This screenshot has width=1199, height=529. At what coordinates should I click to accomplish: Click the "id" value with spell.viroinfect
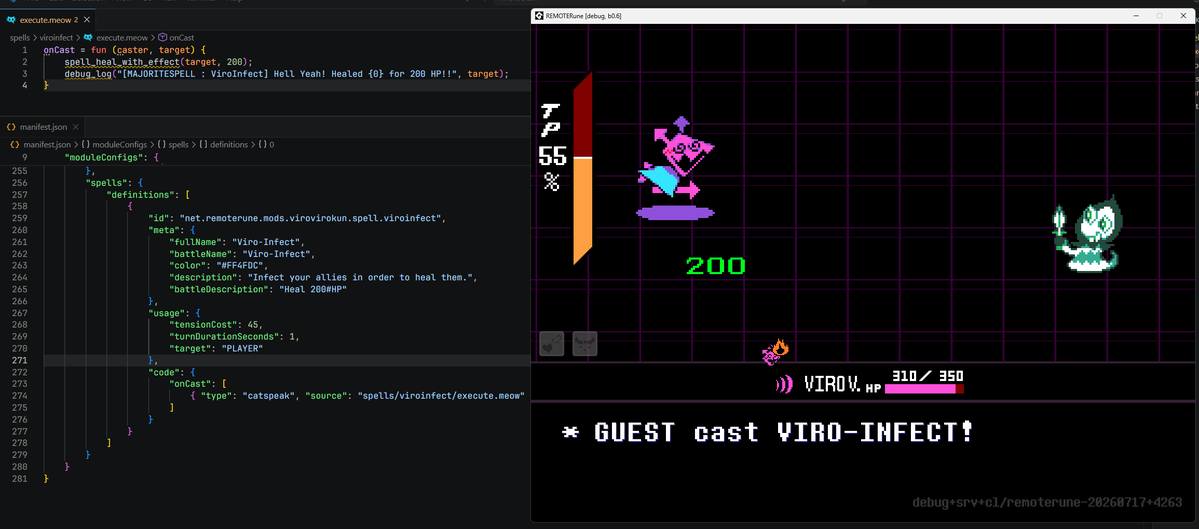311,218
